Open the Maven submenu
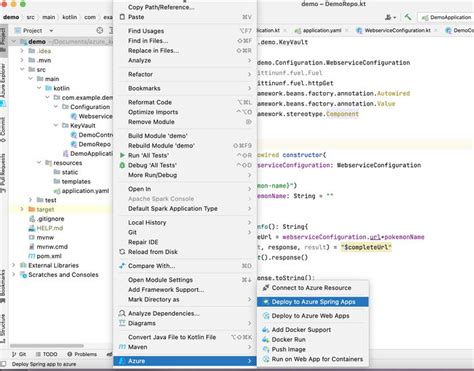The height and width of the screenshot is (371, 474). coord(185,347)
